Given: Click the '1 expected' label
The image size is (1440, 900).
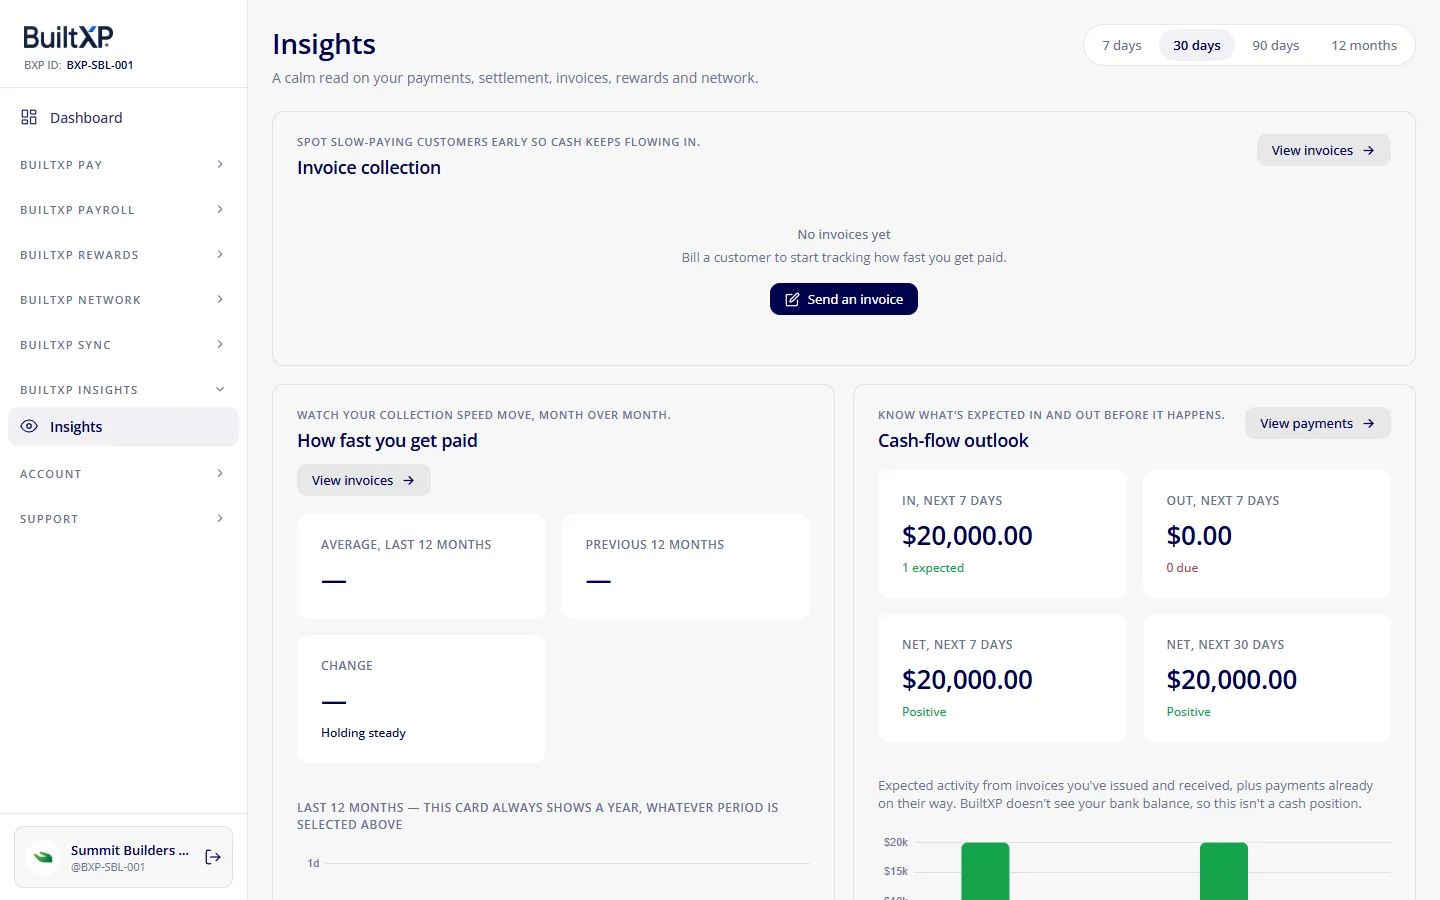Looking at the screenshot, I should 933,568.
